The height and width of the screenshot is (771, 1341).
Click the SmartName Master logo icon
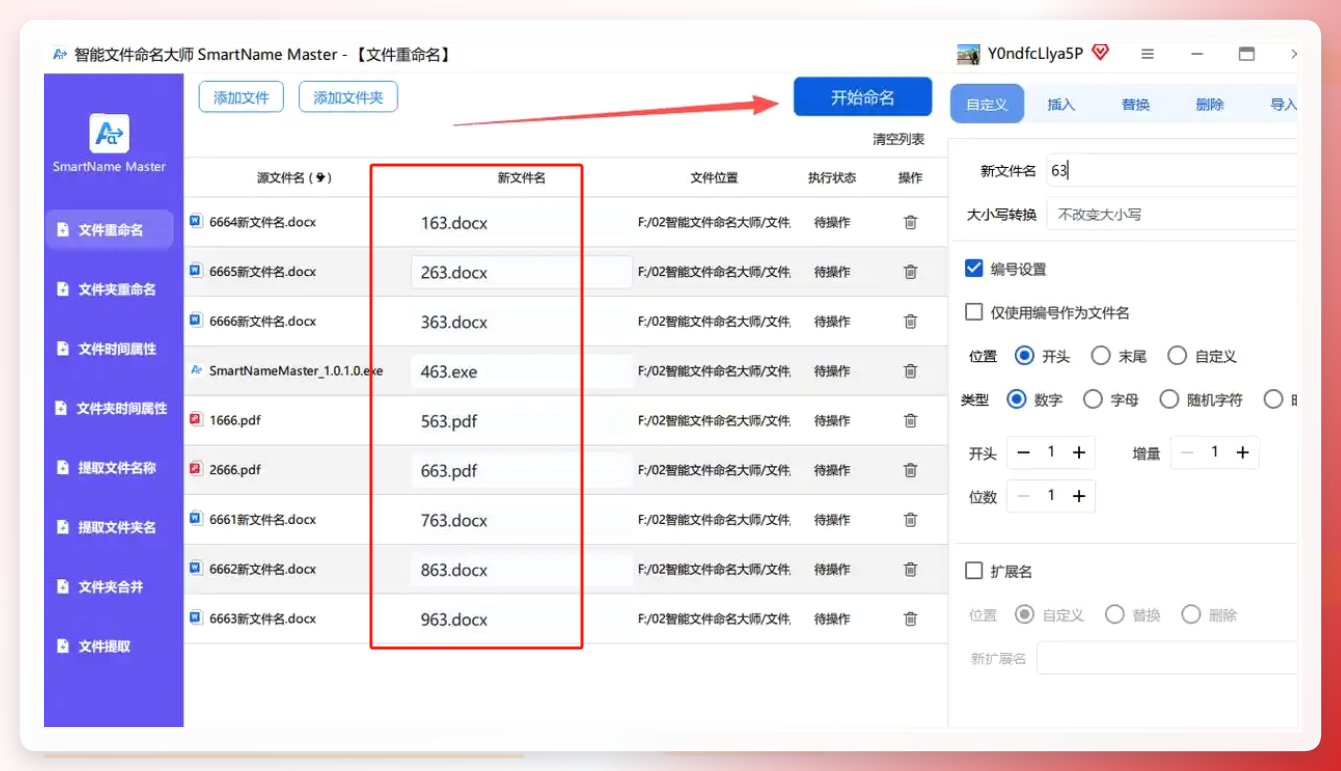coord(109,133)
